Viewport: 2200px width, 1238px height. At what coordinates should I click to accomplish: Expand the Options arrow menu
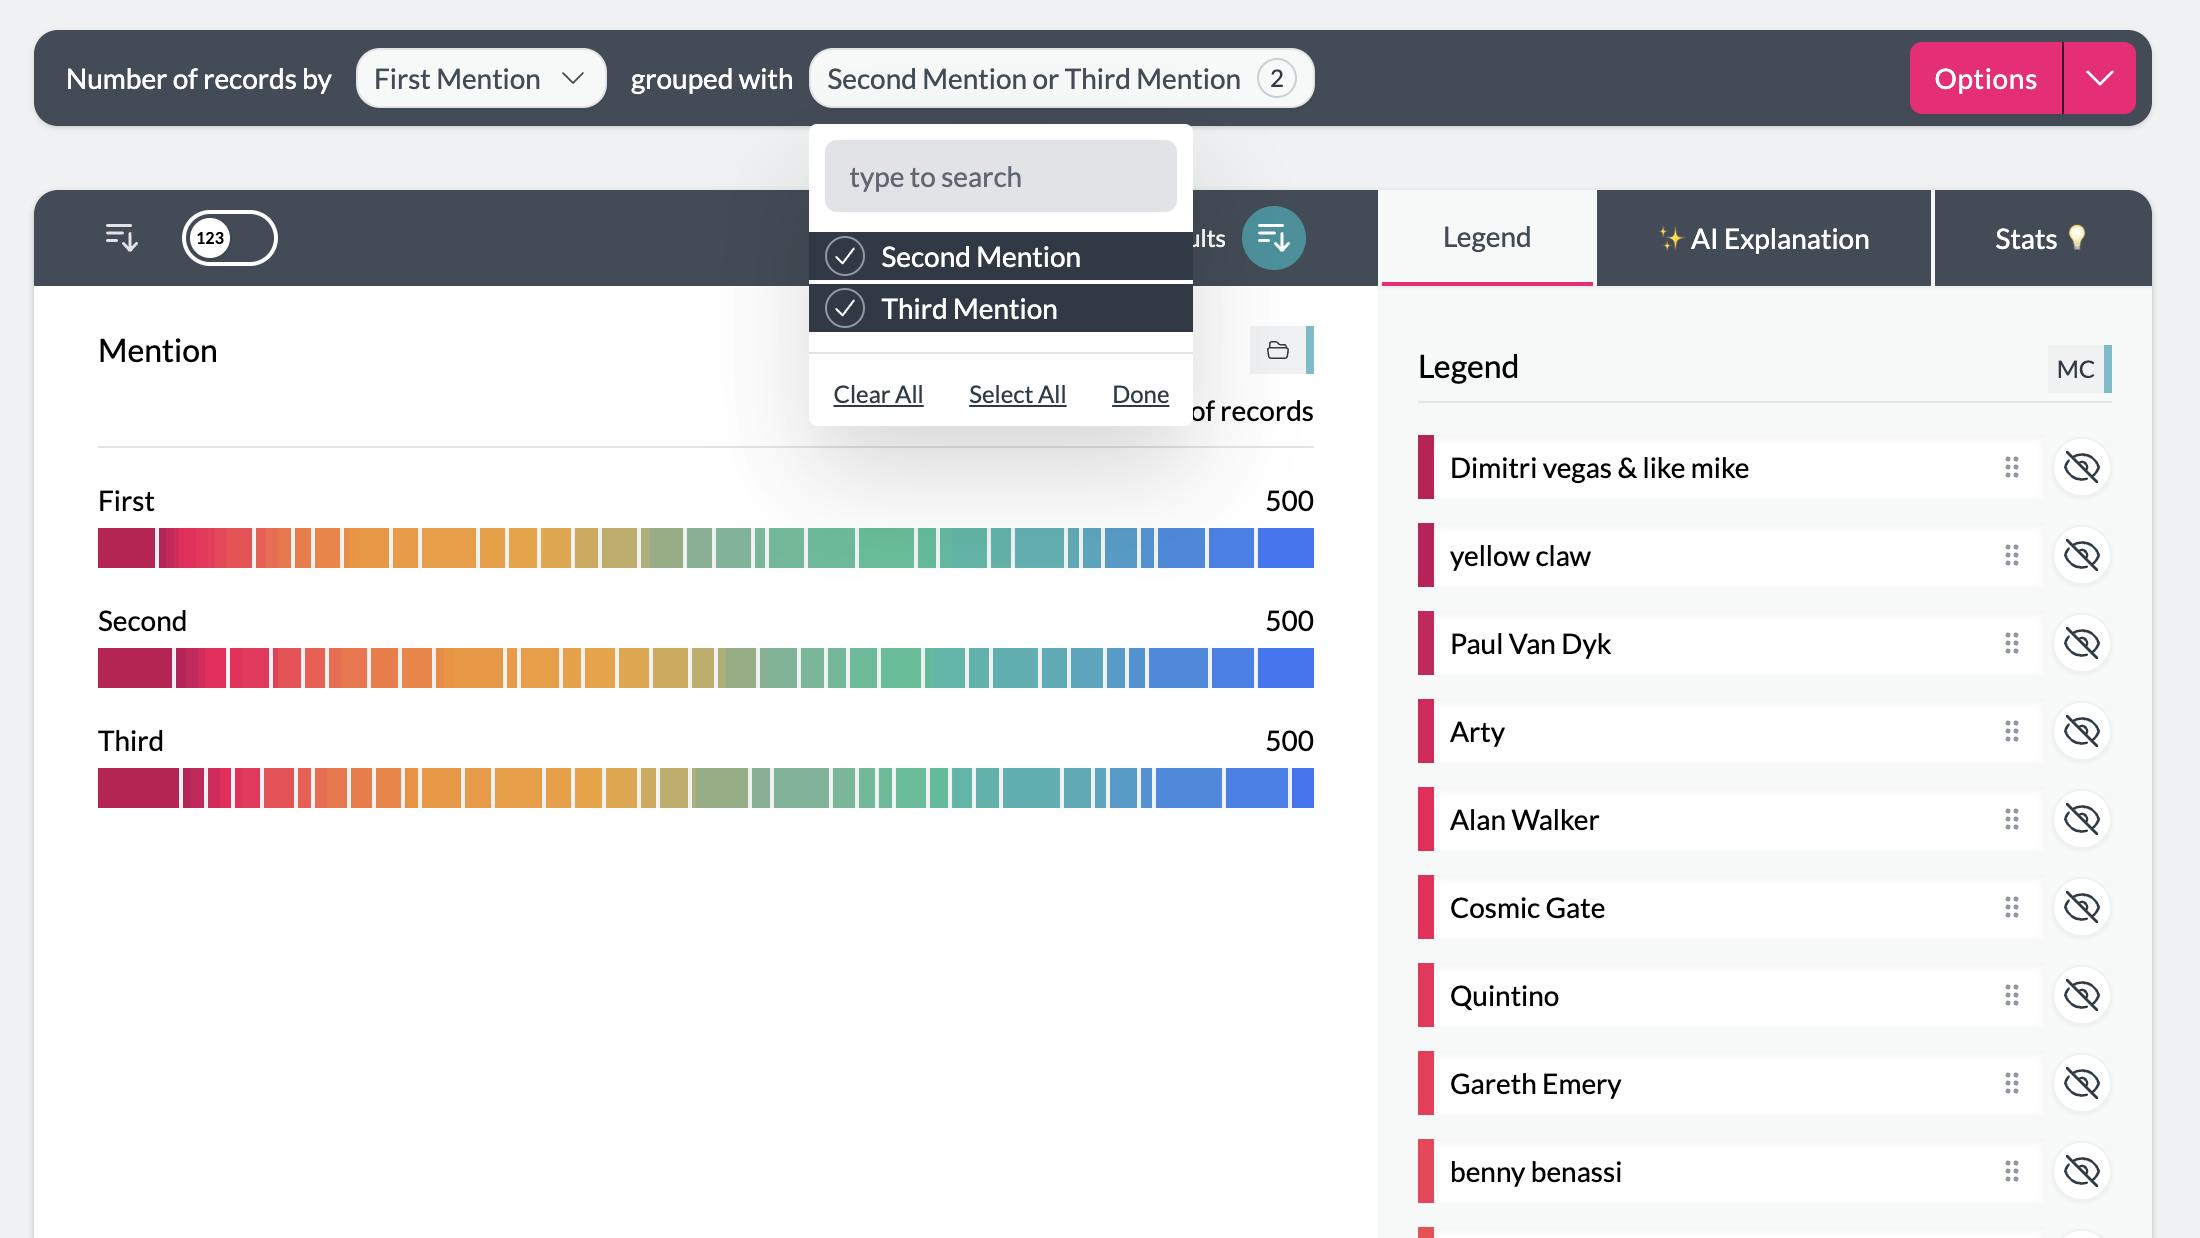[2099, 79]
